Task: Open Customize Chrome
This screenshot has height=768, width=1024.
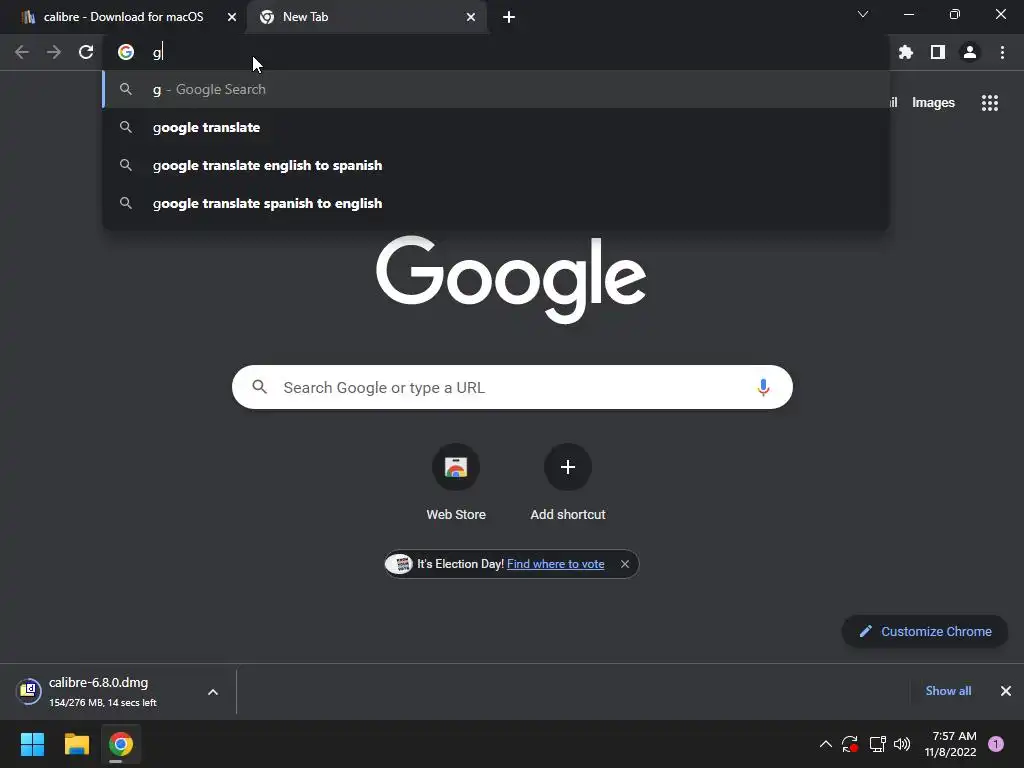Action: tap(925, 632)
